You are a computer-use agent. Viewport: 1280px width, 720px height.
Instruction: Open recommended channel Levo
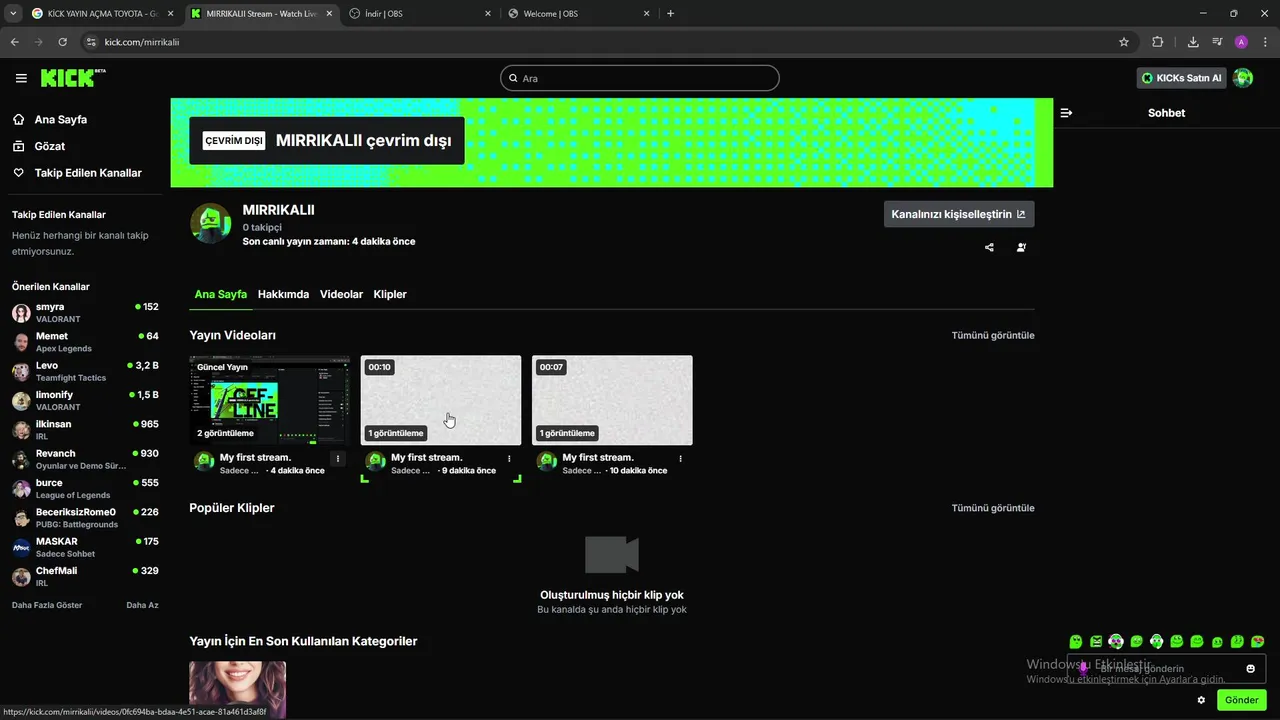click(x=85, y=371)
